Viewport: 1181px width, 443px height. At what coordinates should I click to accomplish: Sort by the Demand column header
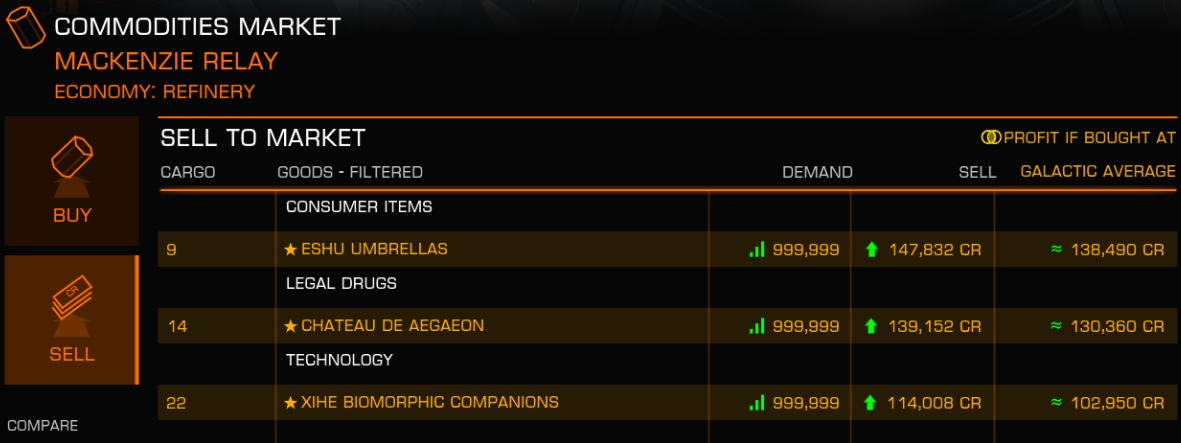coord(817,173)
